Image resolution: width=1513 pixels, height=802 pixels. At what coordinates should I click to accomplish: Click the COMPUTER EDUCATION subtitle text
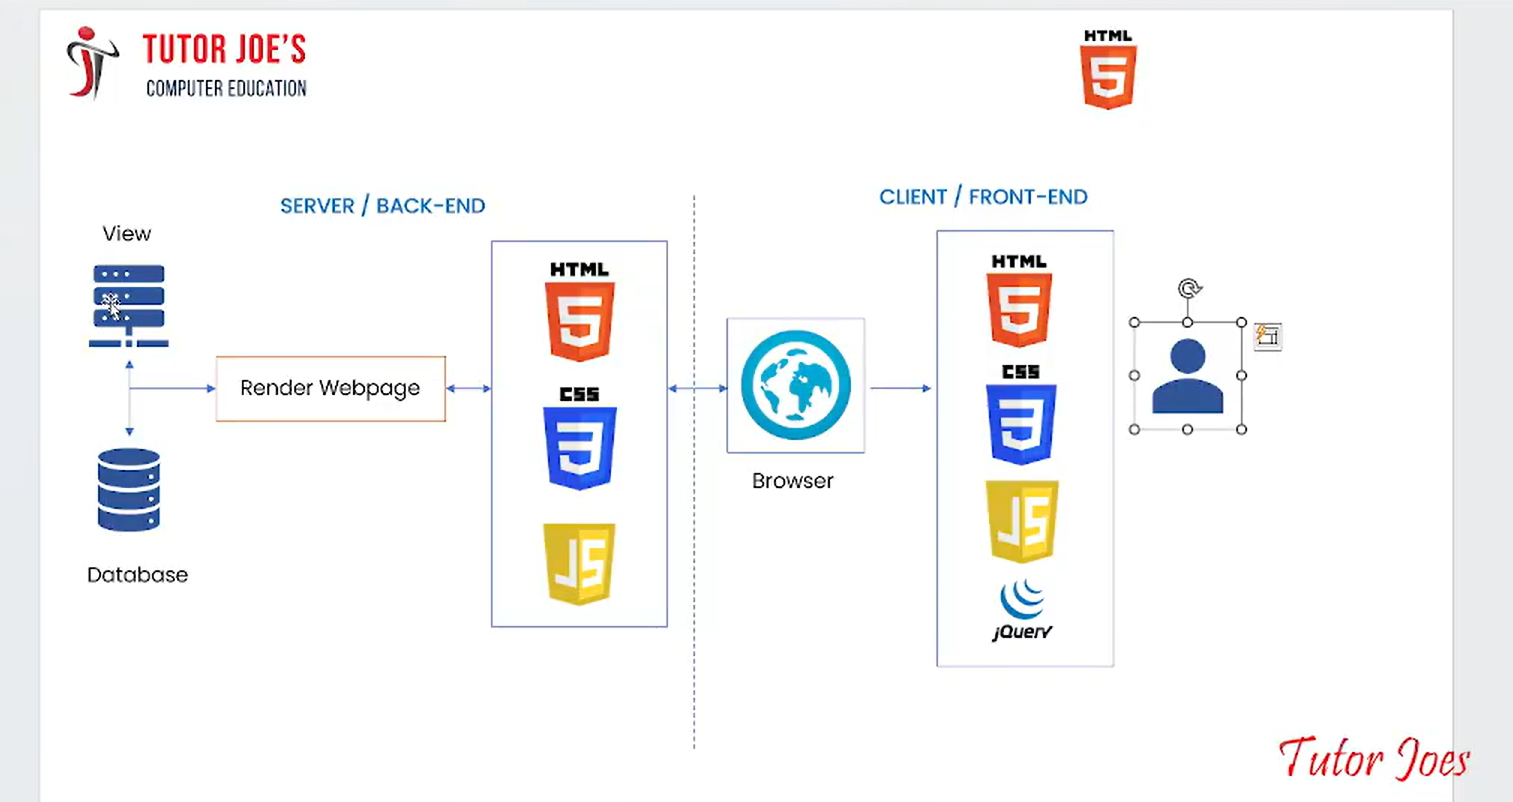click(x=226, y=89)
